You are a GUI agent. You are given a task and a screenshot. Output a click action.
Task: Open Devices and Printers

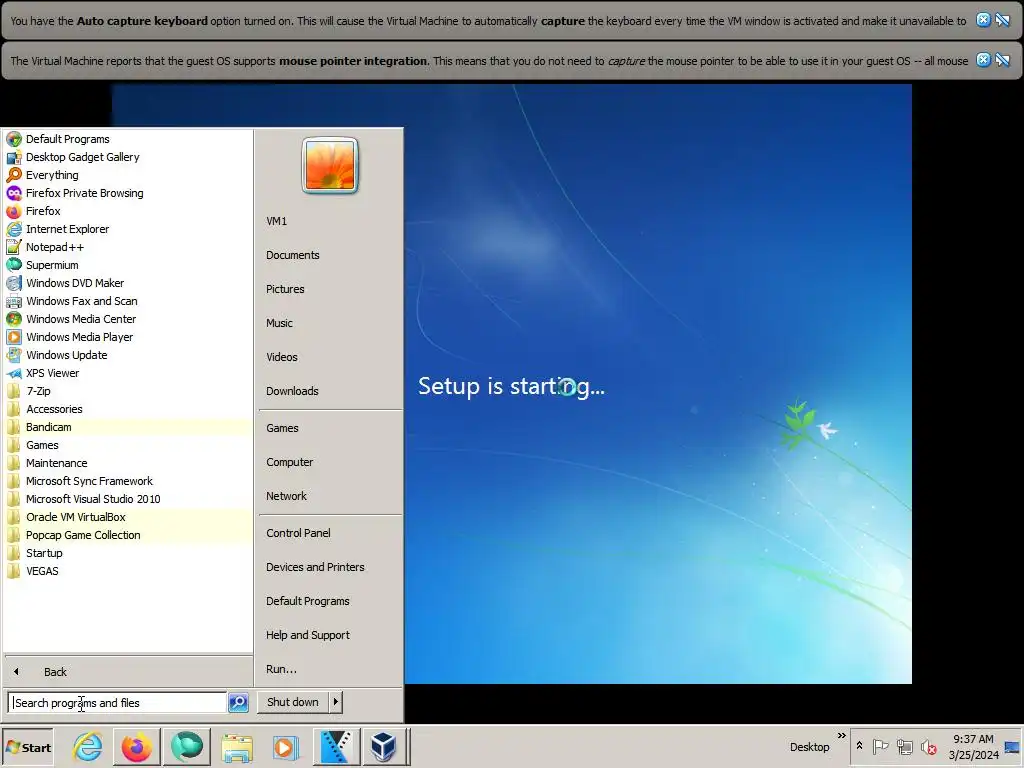click(x=328, y=568)
